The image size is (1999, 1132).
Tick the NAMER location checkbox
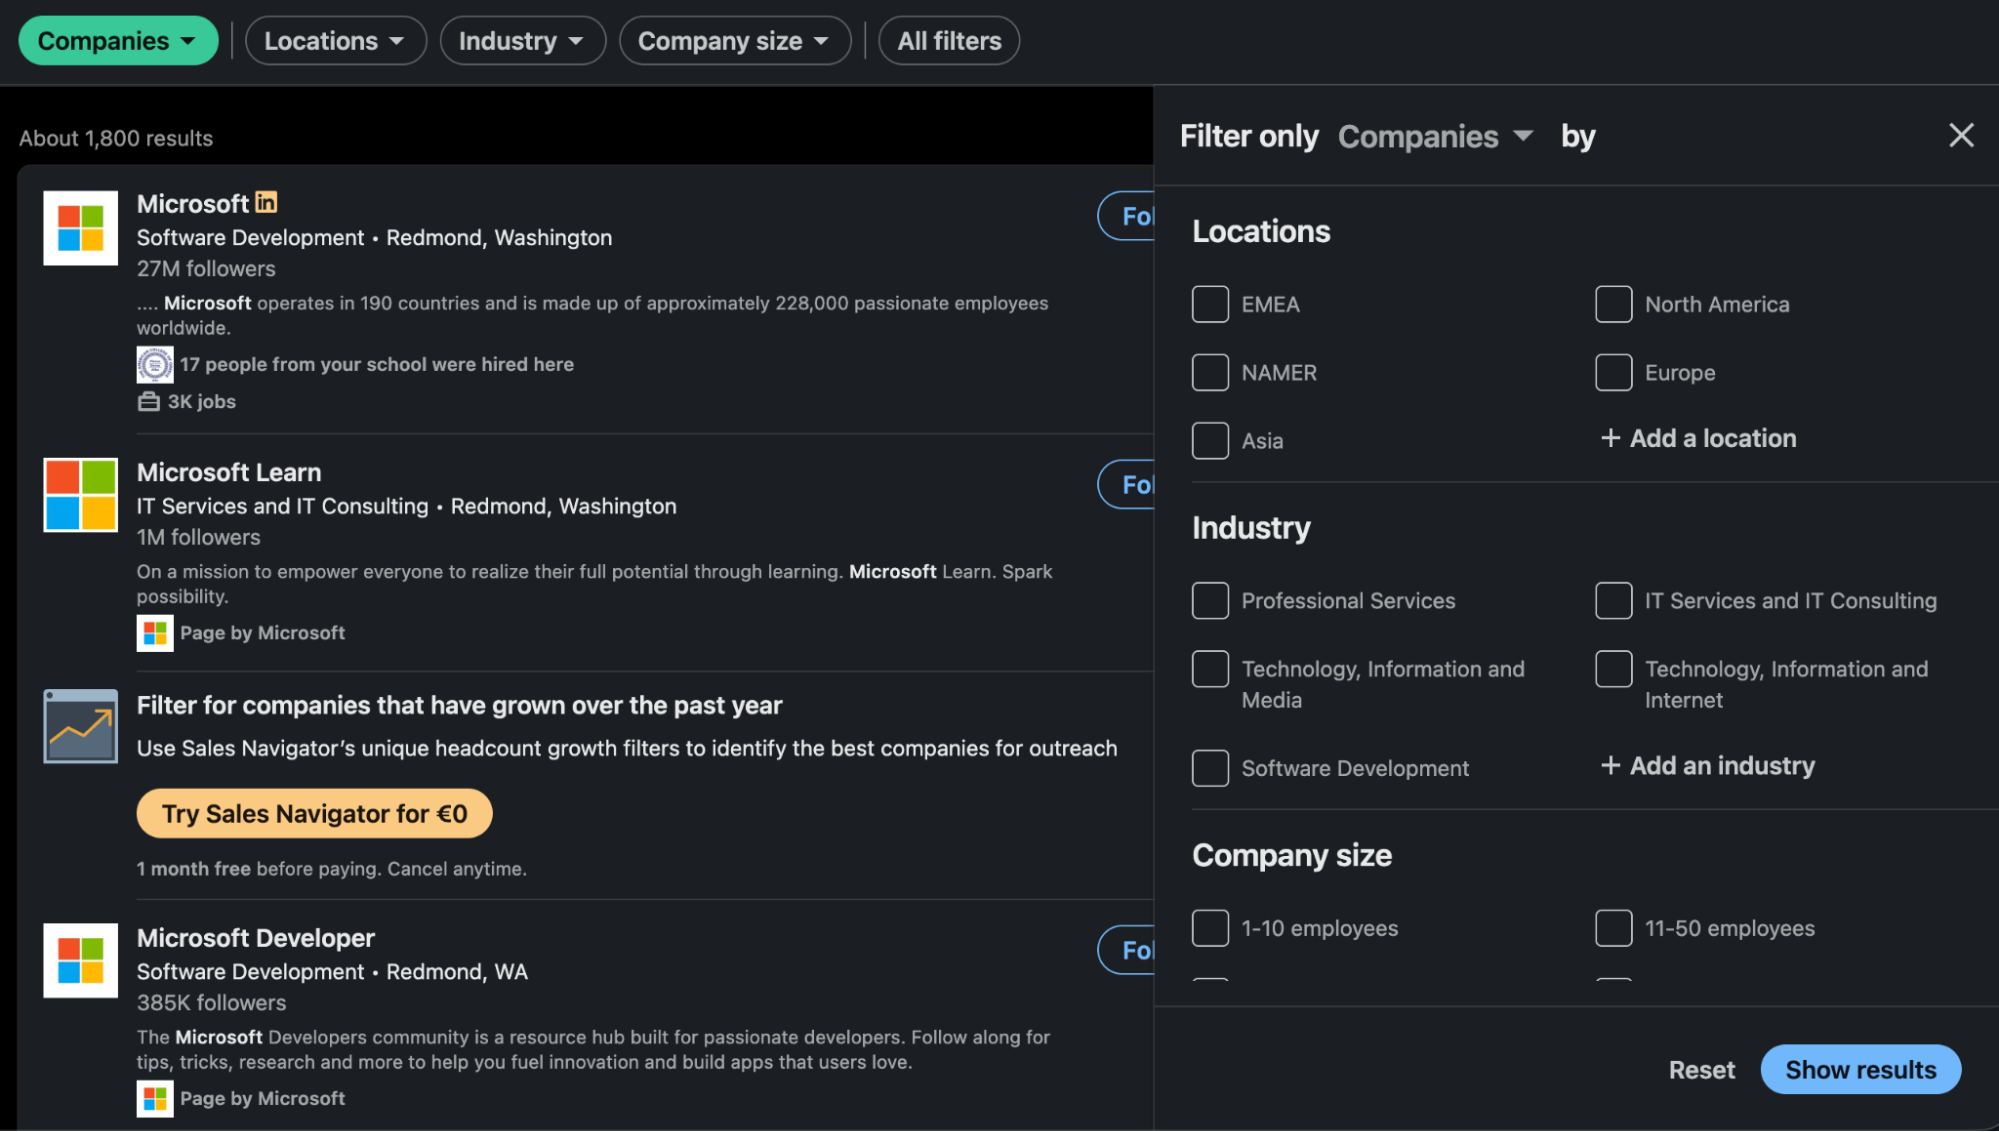[x=1210, y=372]
